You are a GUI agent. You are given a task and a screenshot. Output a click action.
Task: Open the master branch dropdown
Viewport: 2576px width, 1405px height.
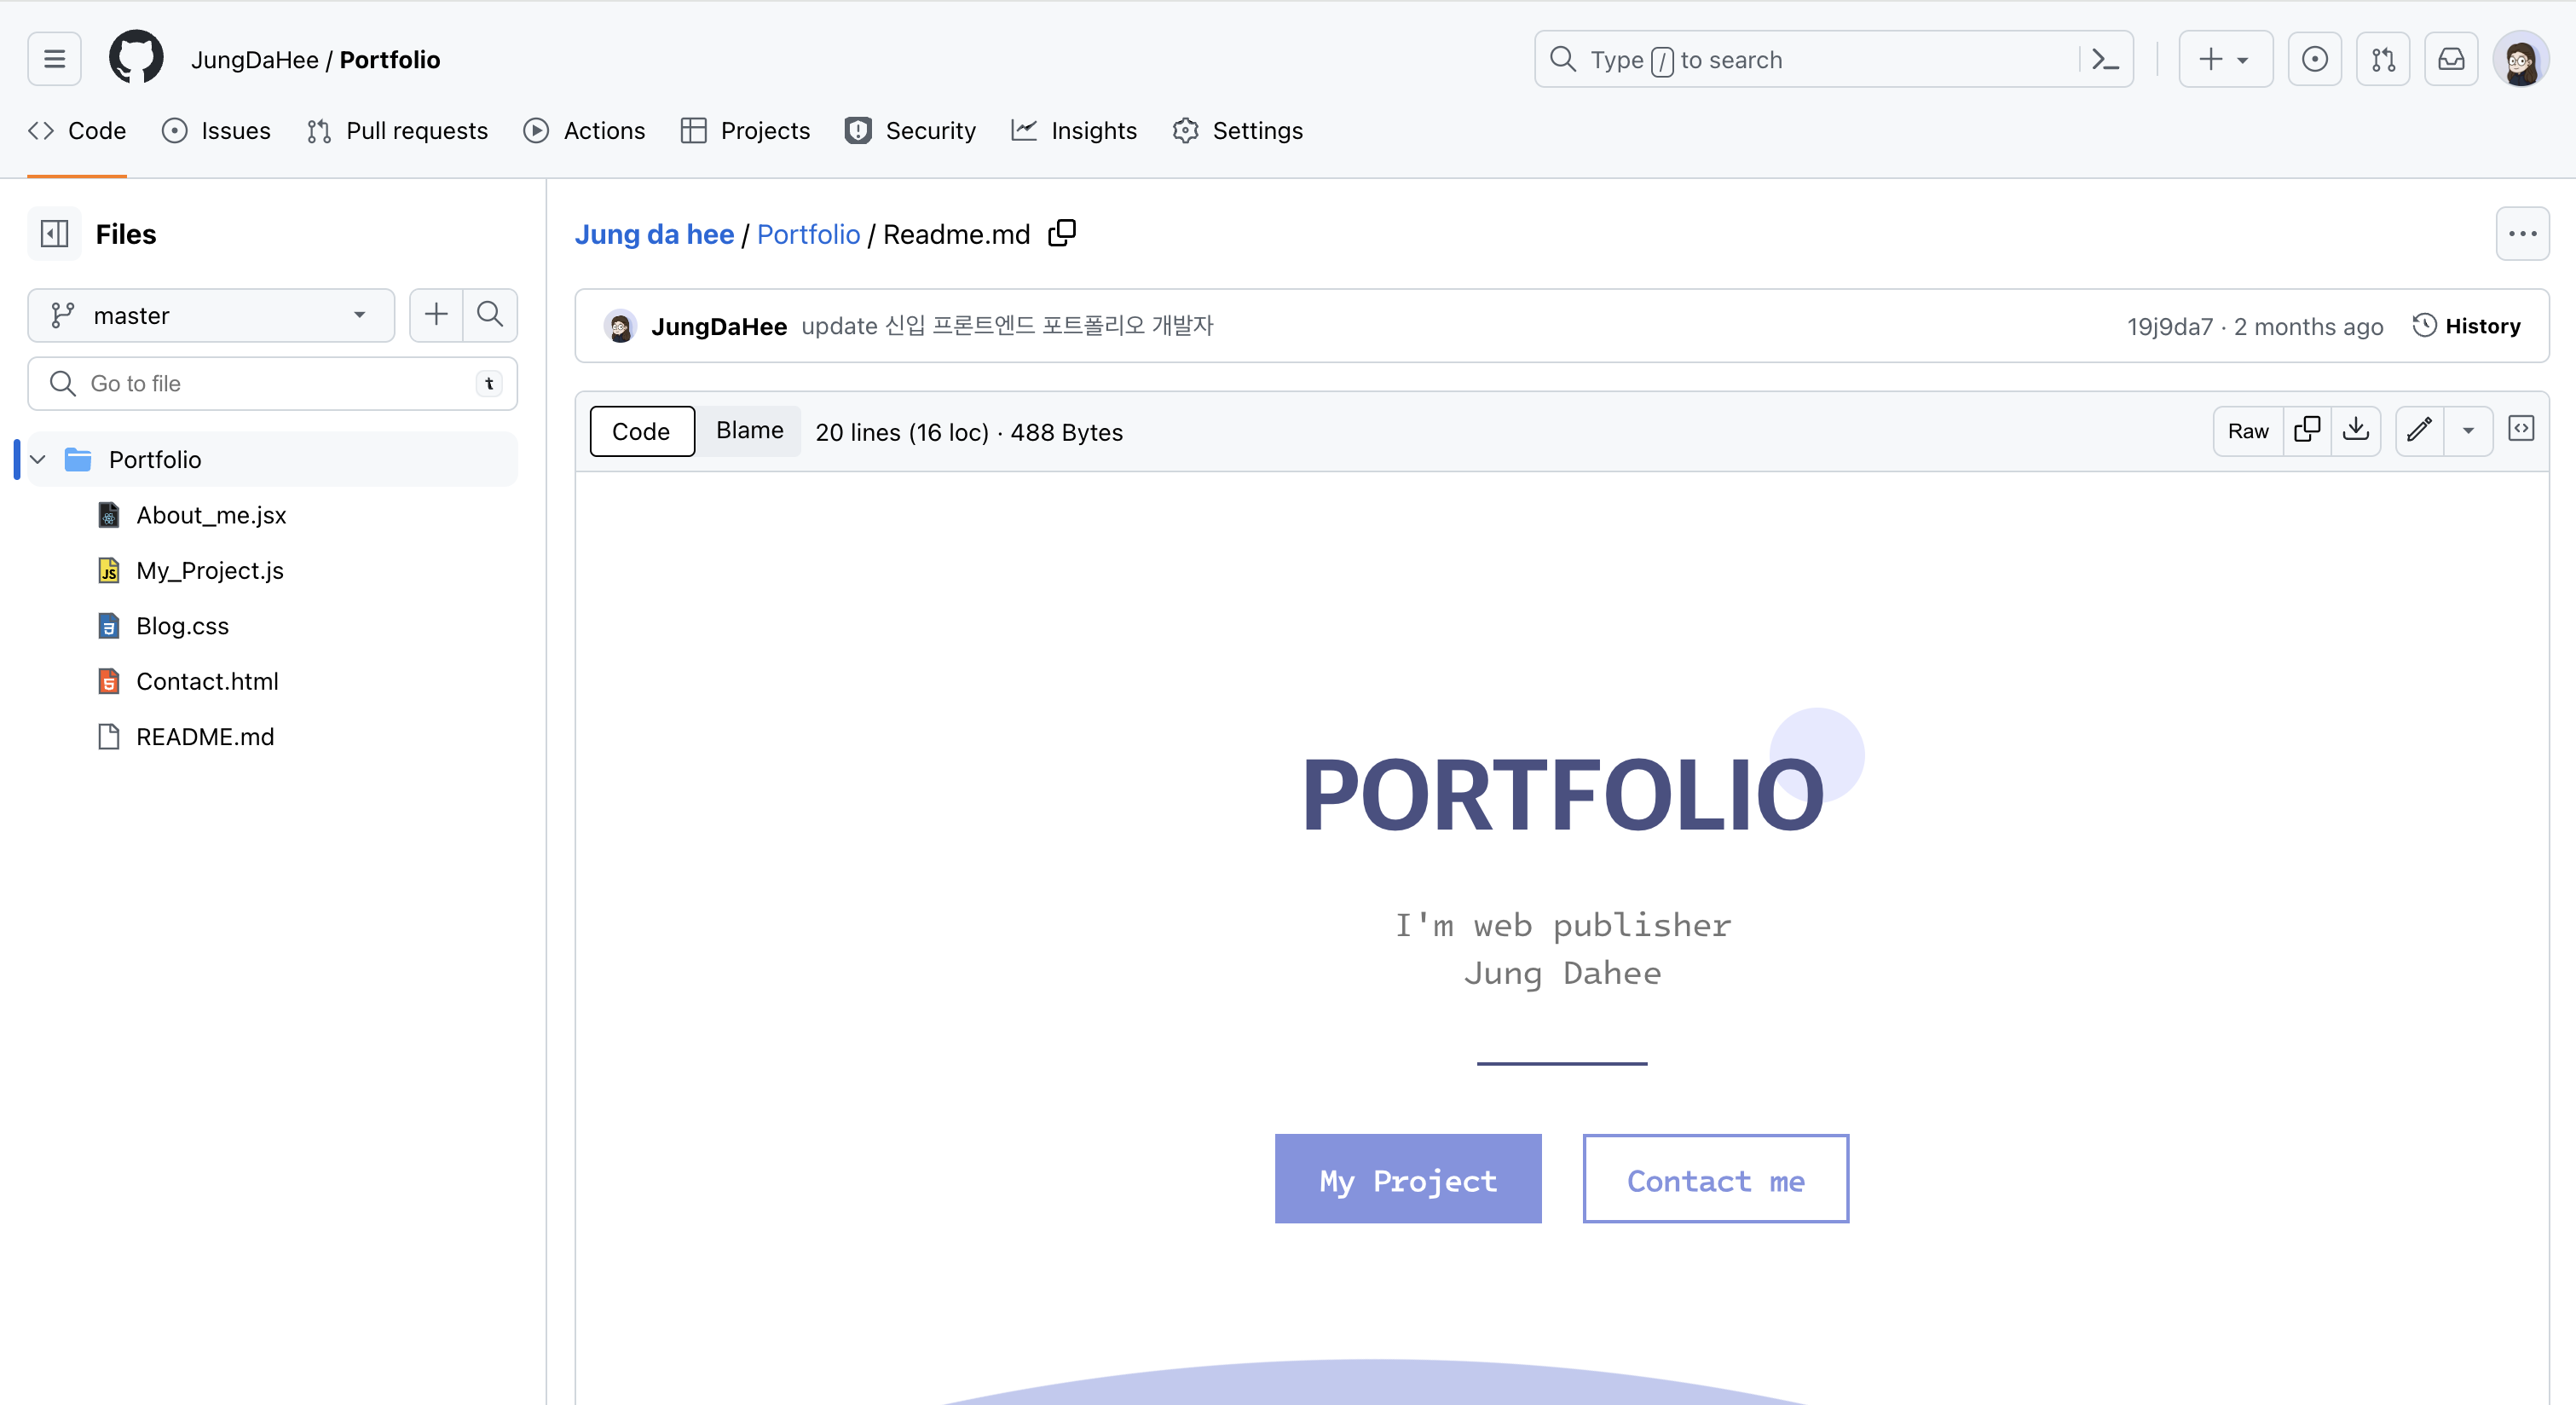pos(211,316)
